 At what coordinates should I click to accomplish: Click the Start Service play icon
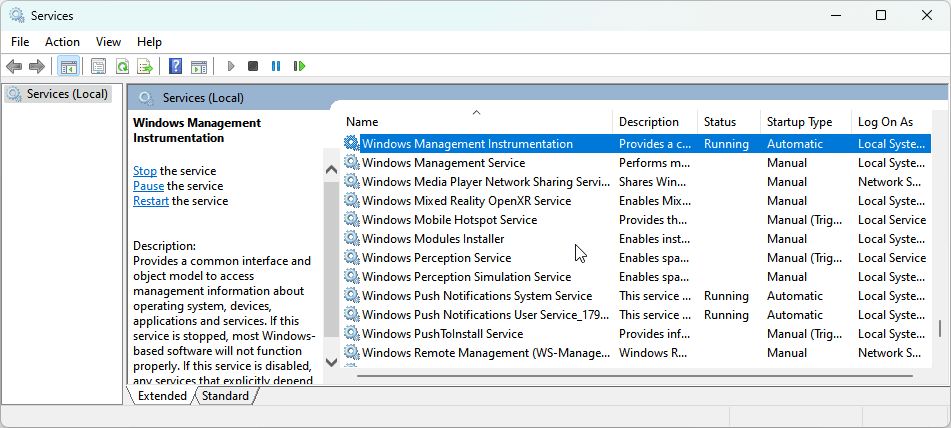point(230,66)
